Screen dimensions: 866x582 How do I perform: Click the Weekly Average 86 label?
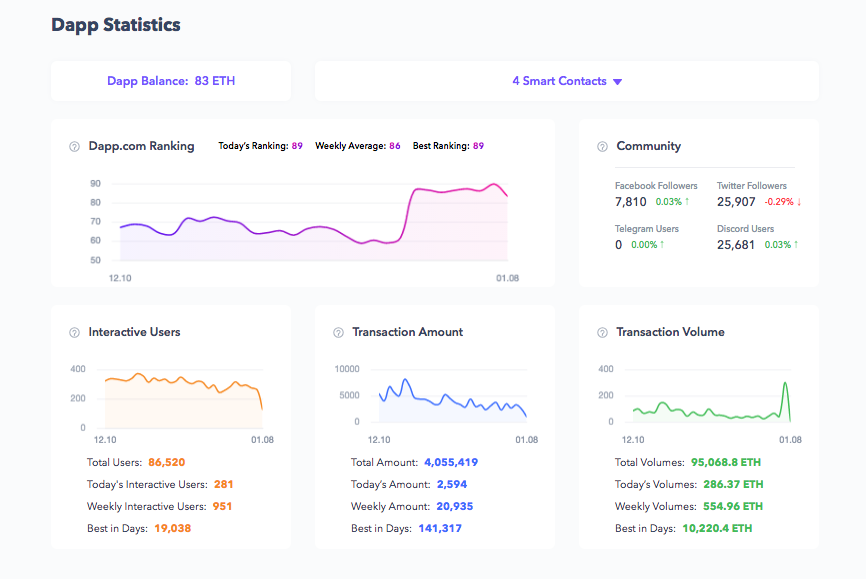click(x=357, y=146)
